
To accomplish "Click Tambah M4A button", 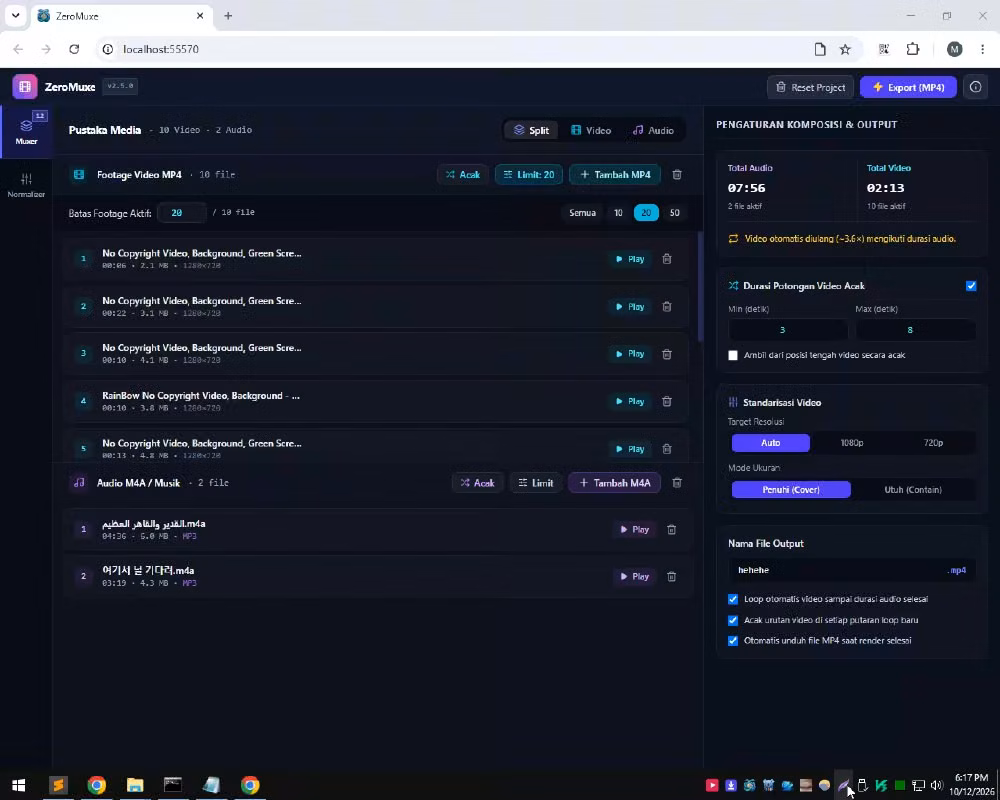I will [x=614, y=483].
